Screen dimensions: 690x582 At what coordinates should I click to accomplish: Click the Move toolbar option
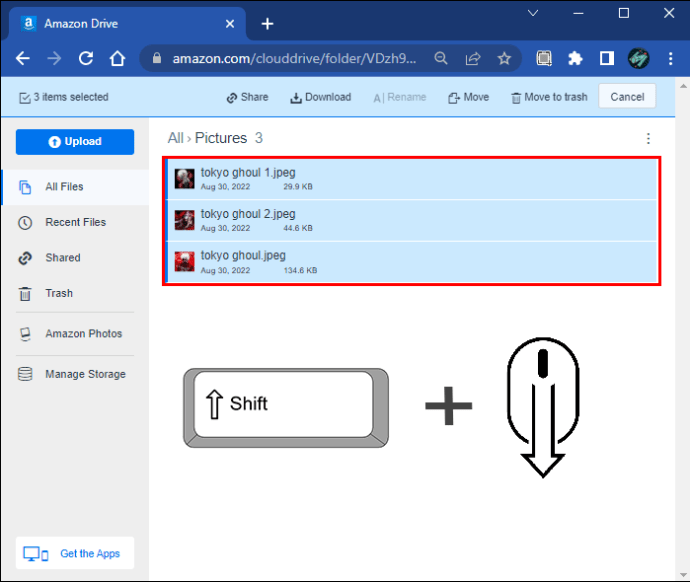pos(468,97)
